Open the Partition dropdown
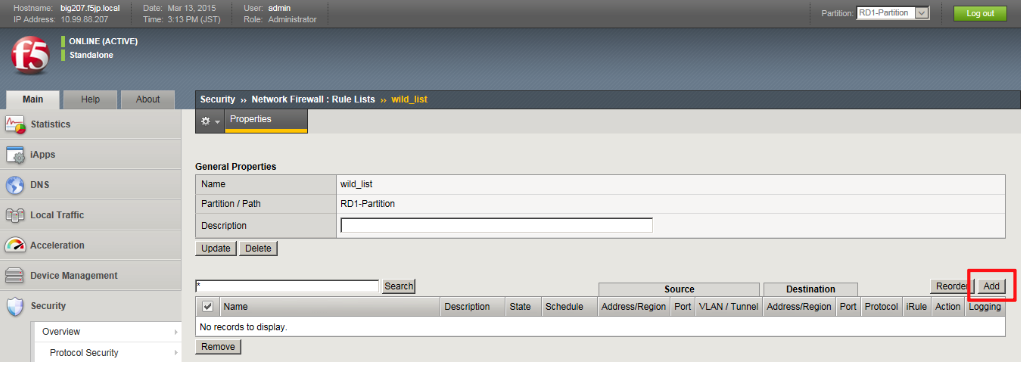The image size is (1022, 366). pos(894,13)
